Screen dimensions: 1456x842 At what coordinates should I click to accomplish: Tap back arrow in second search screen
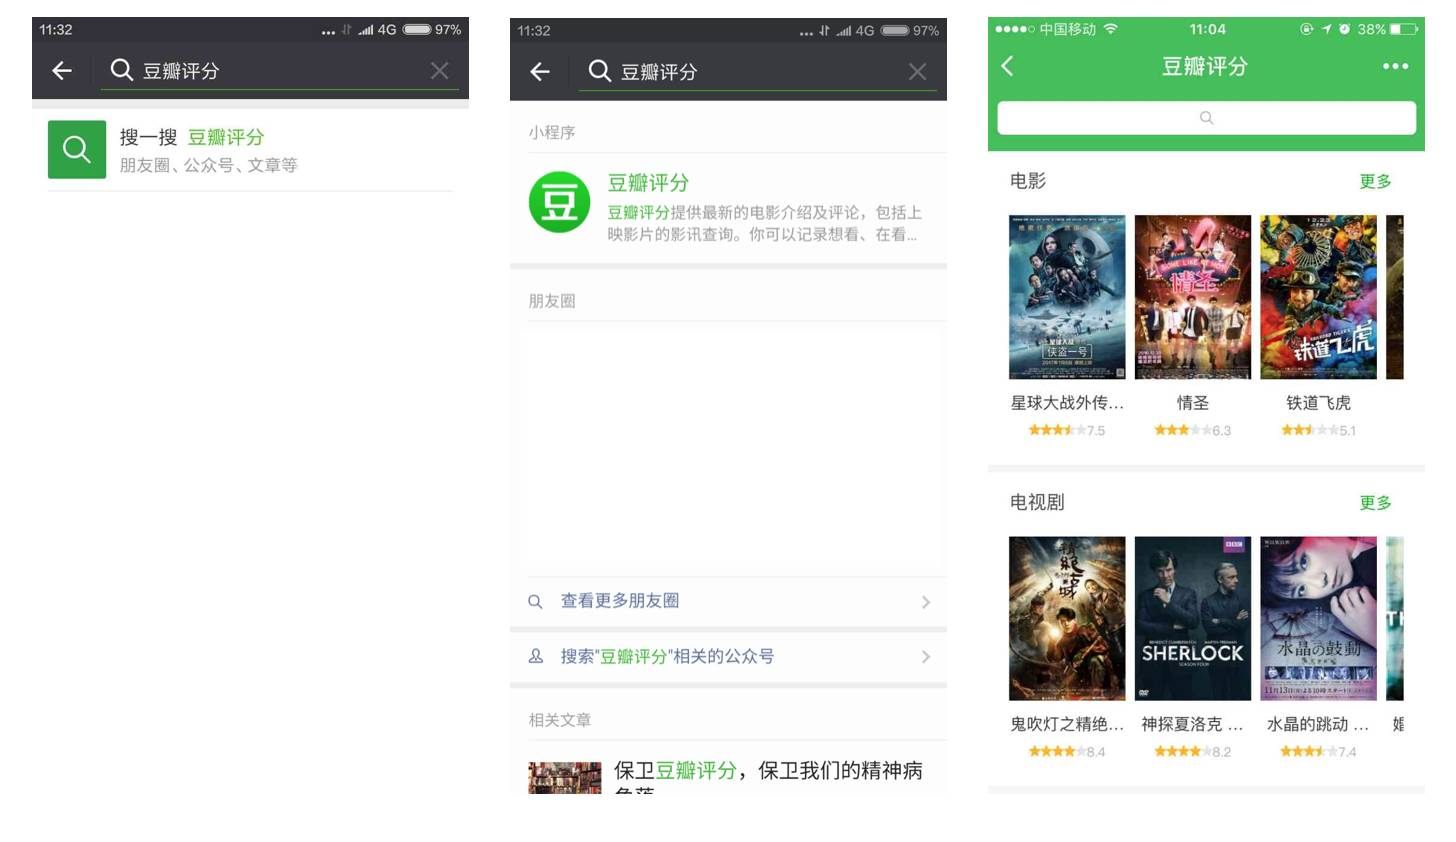[540, 71]
